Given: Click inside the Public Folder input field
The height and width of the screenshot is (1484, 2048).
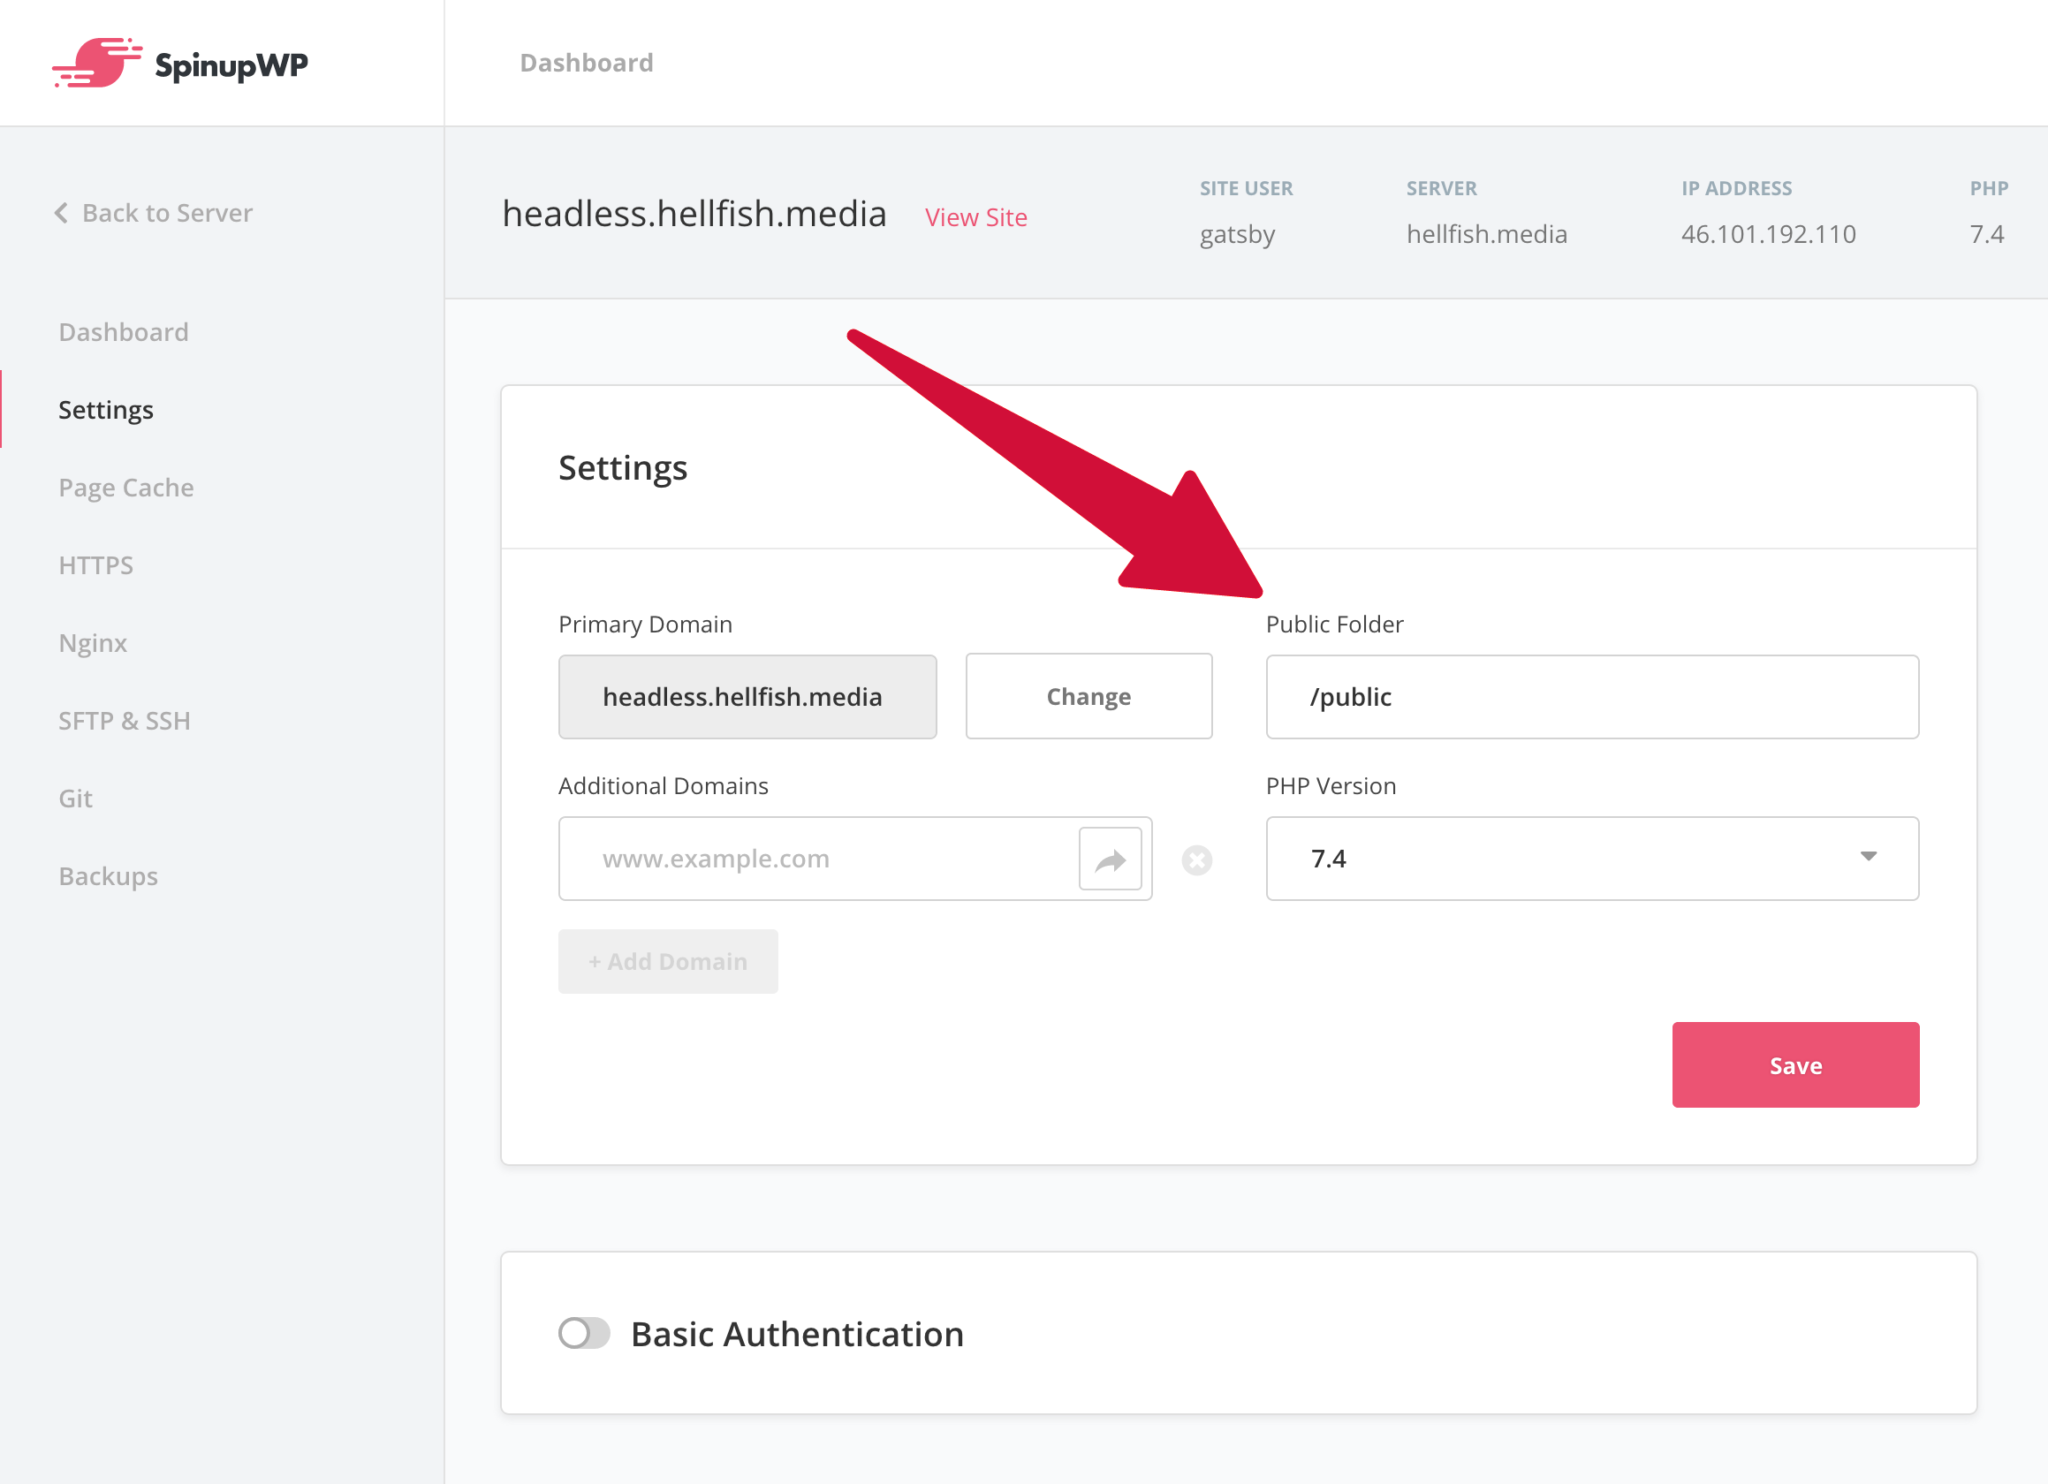Looking at the screenshot, I should (1590, 696).
